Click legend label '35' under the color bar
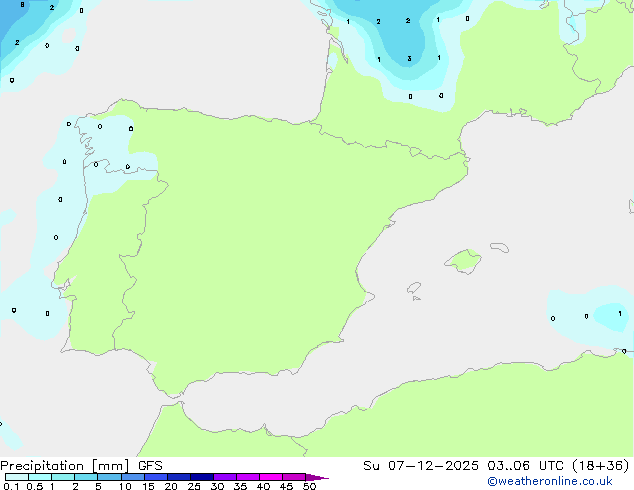The height and width of the screenshot is (490, 634). click(x=240, y=486)
